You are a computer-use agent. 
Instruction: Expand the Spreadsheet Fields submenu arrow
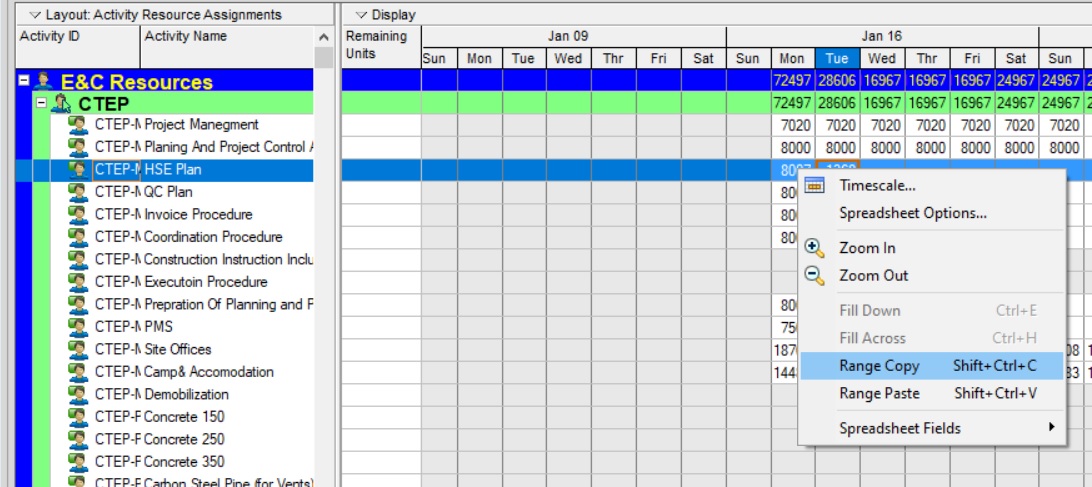click(x=1052, y=427)
